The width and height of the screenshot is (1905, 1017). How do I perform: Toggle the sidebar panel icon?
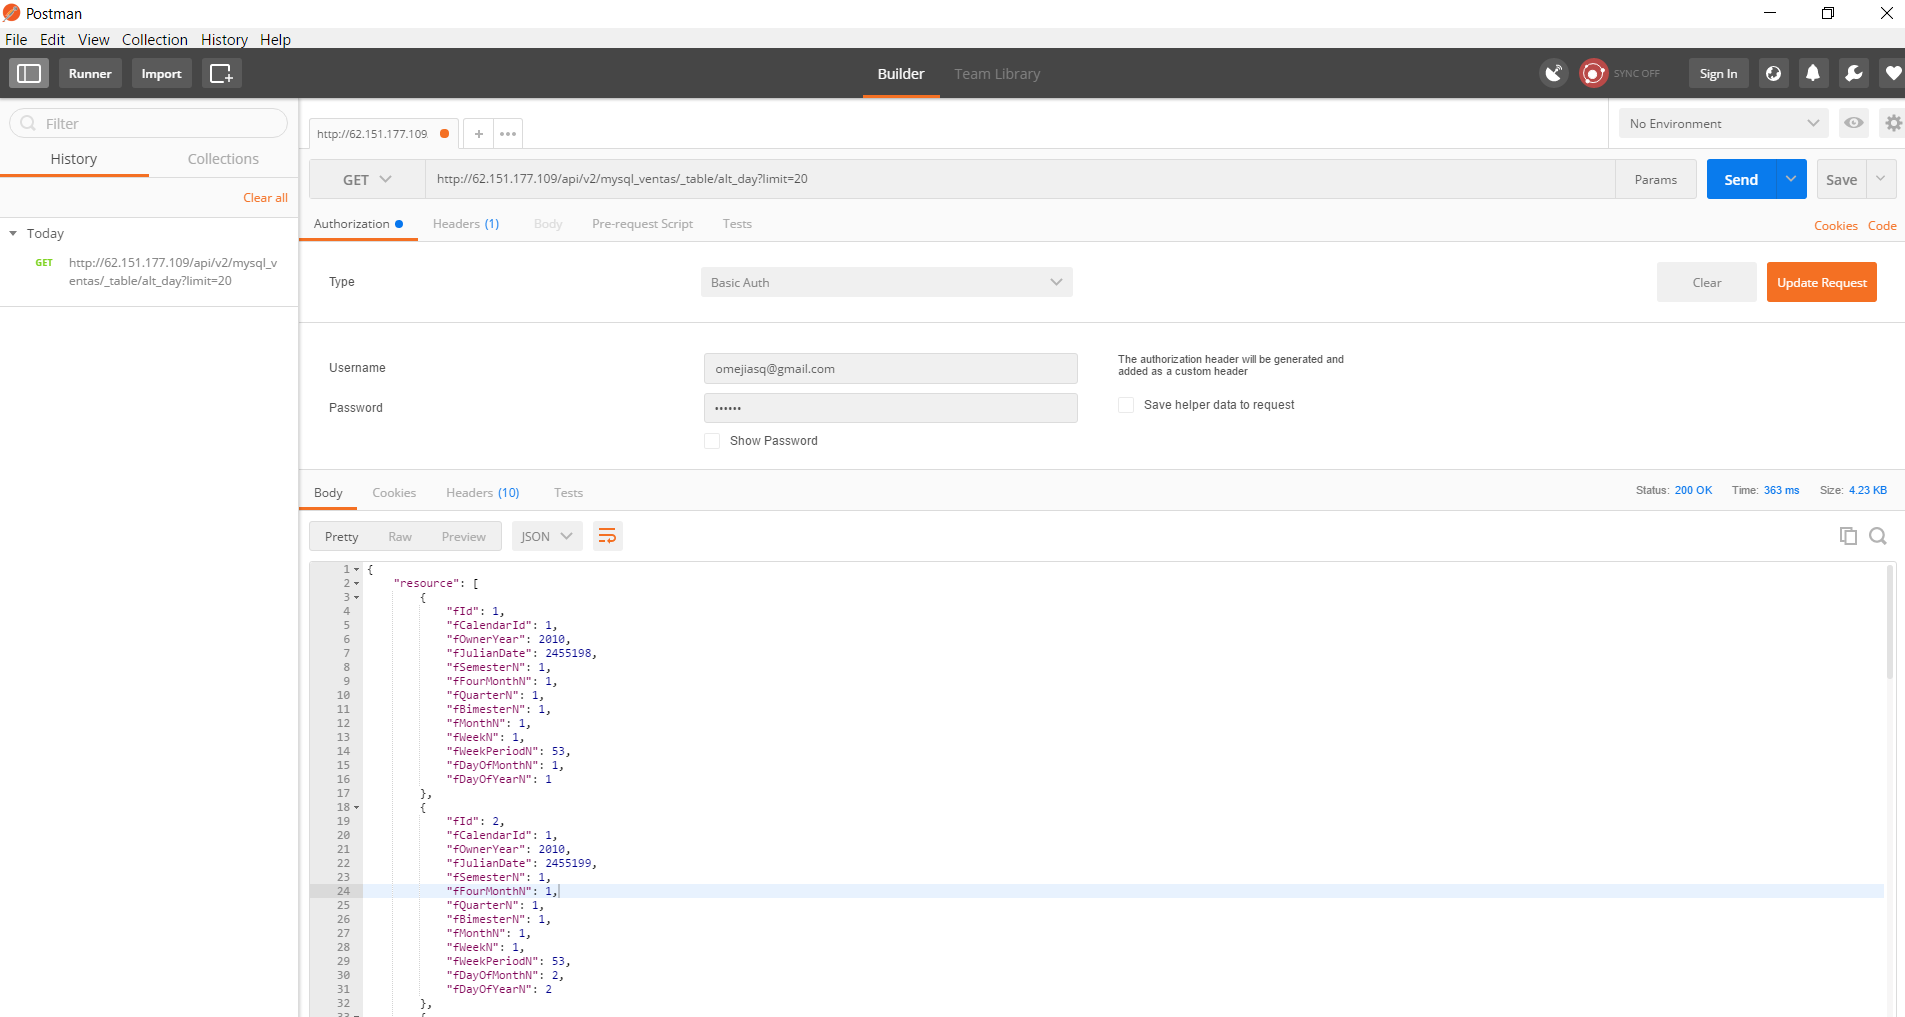29,73
